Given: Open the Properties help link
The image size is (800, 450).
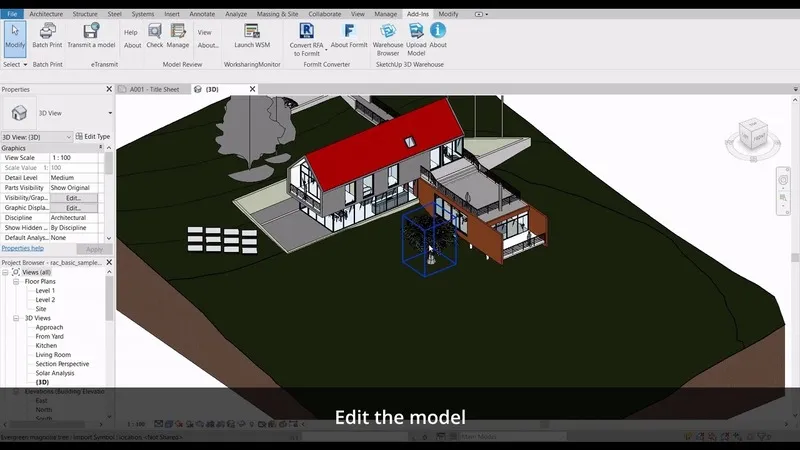Looking at the screenshot, I should (x=22, y=248).
